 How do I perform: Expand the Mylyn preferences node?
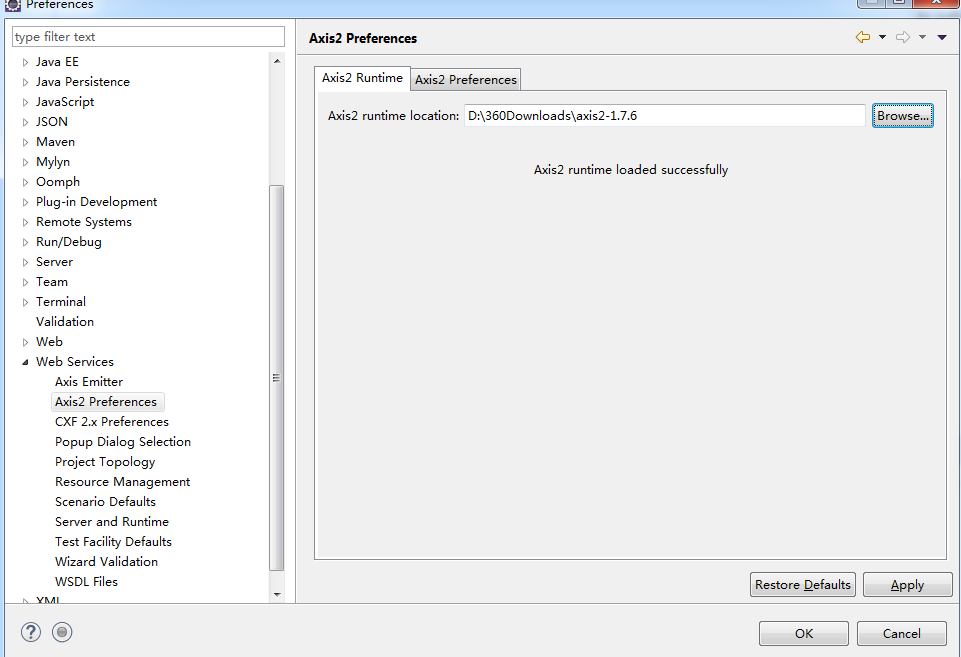25,162
